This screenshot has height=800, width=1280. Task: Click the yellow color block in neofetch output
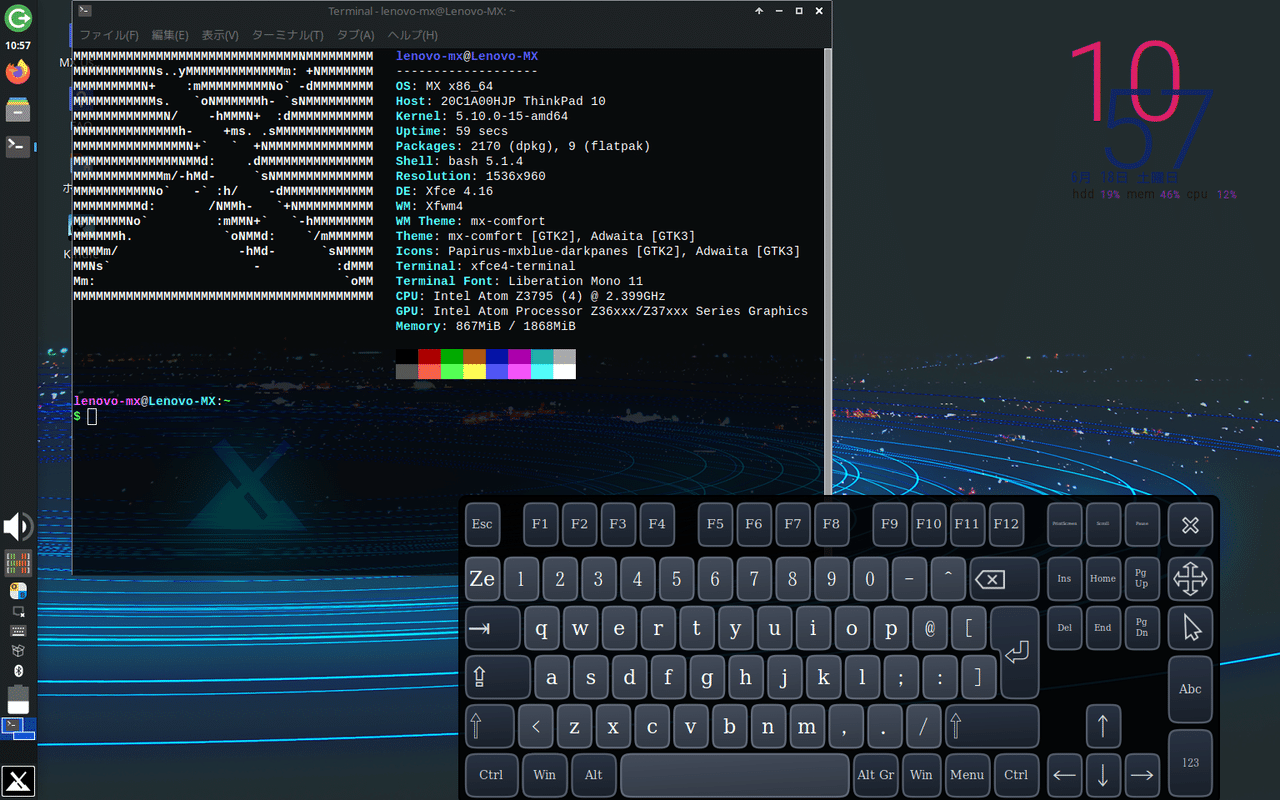pyautogui.click(x=474, y=371)
